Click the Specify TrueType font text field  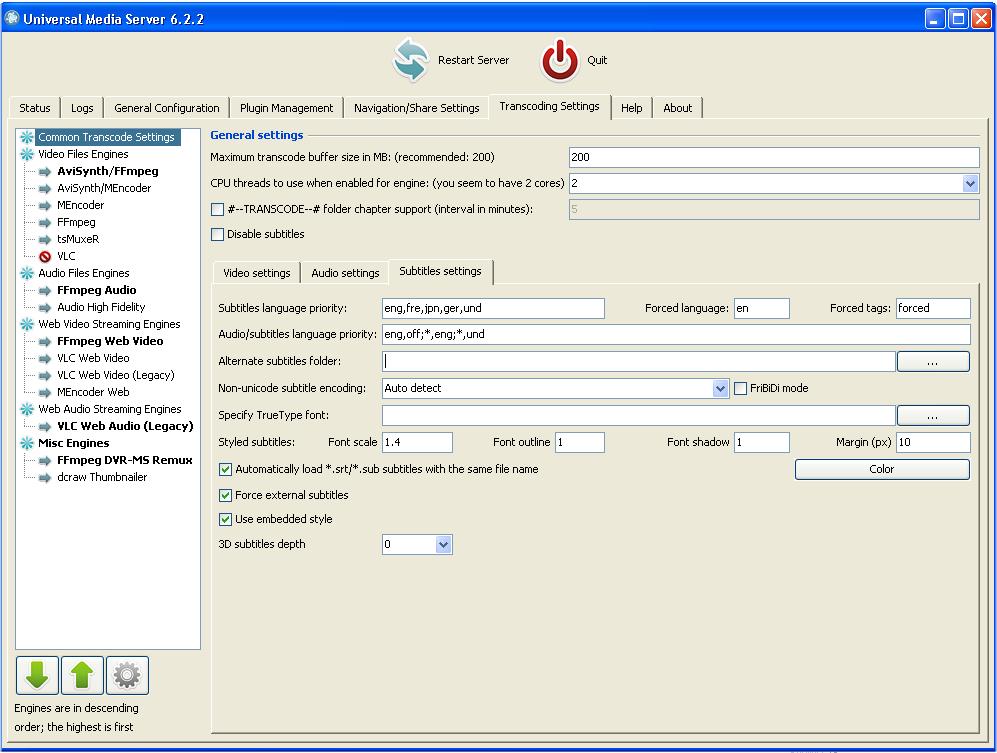coord(638,415)
